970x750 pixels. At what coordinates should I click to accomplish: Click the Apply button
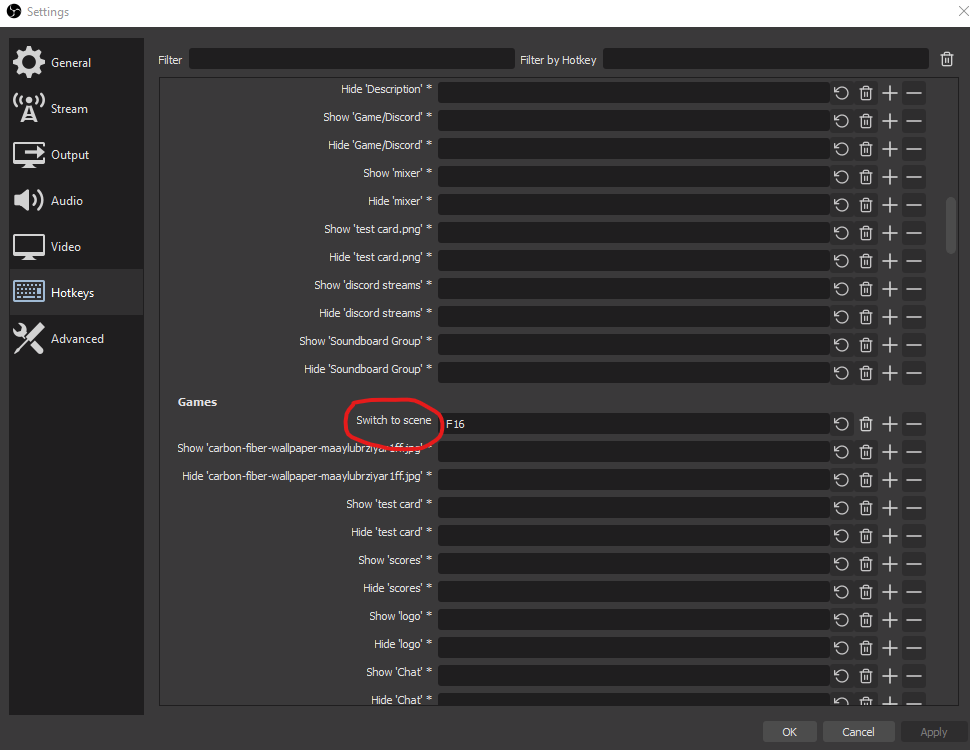pos(934,732)
